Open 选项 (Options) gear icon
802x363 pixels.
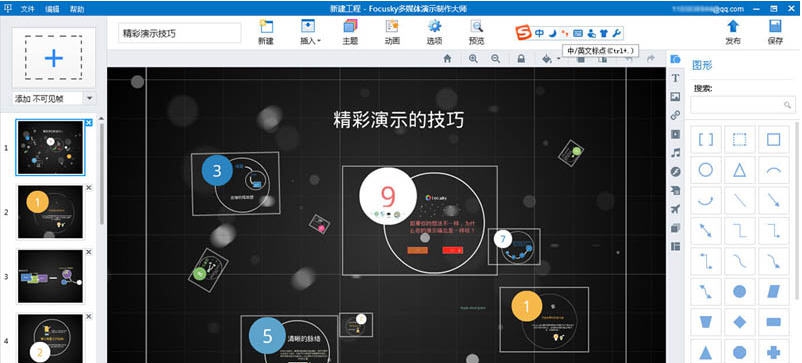tap(434, 27)
